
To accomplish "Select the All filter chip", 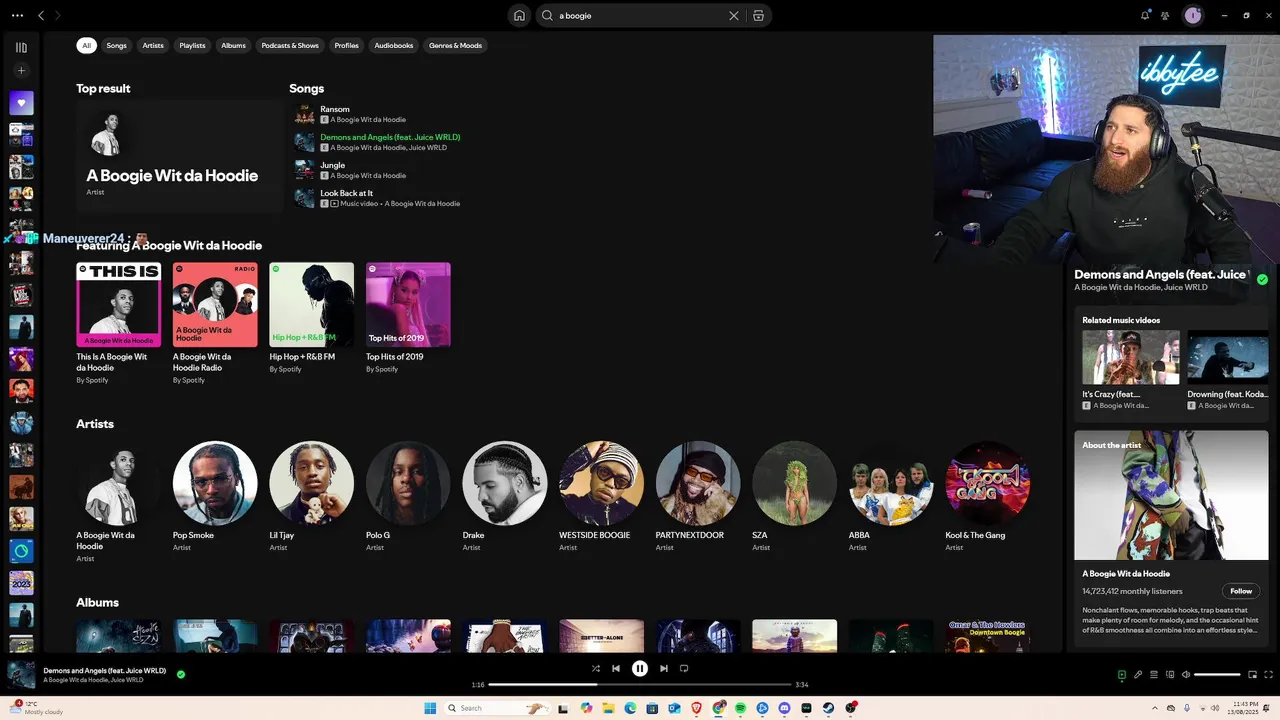I will coord(87,45).
